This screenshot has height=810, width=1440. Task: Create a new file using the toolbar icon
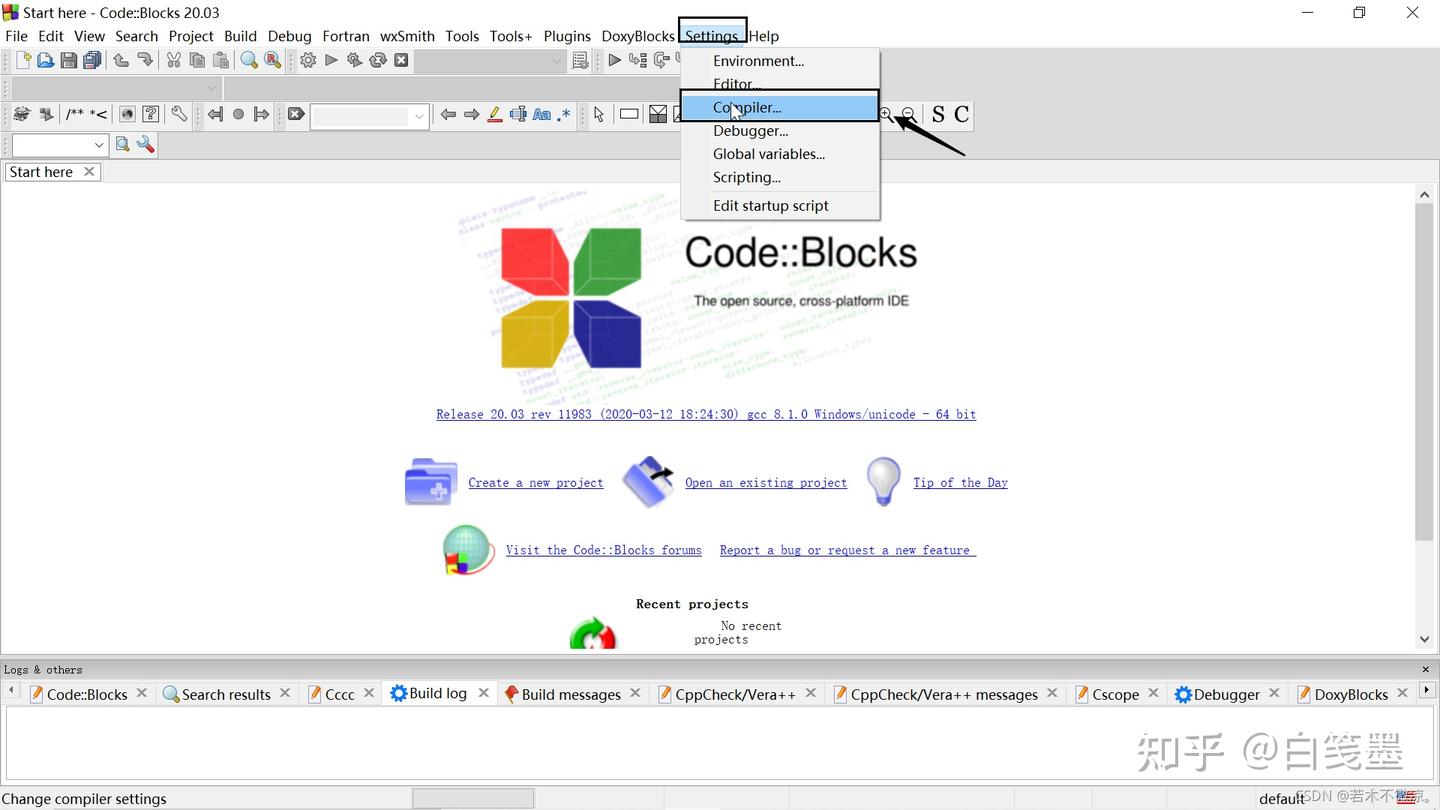tap(22, 60)
